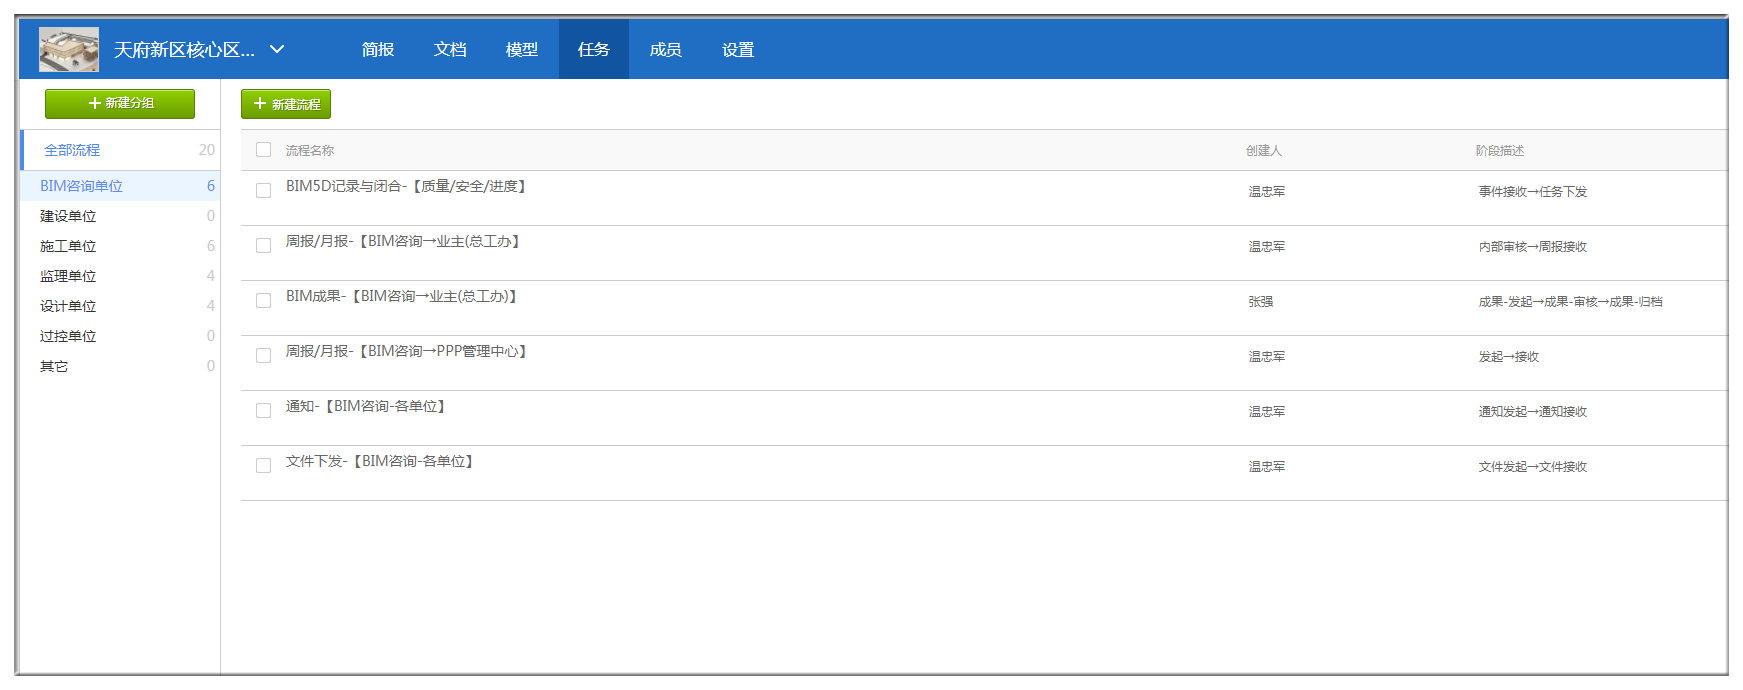The height and width of the screenshot is (690, 1743).
Task: Click the 新建流程 button
Action: coord(286,104)
